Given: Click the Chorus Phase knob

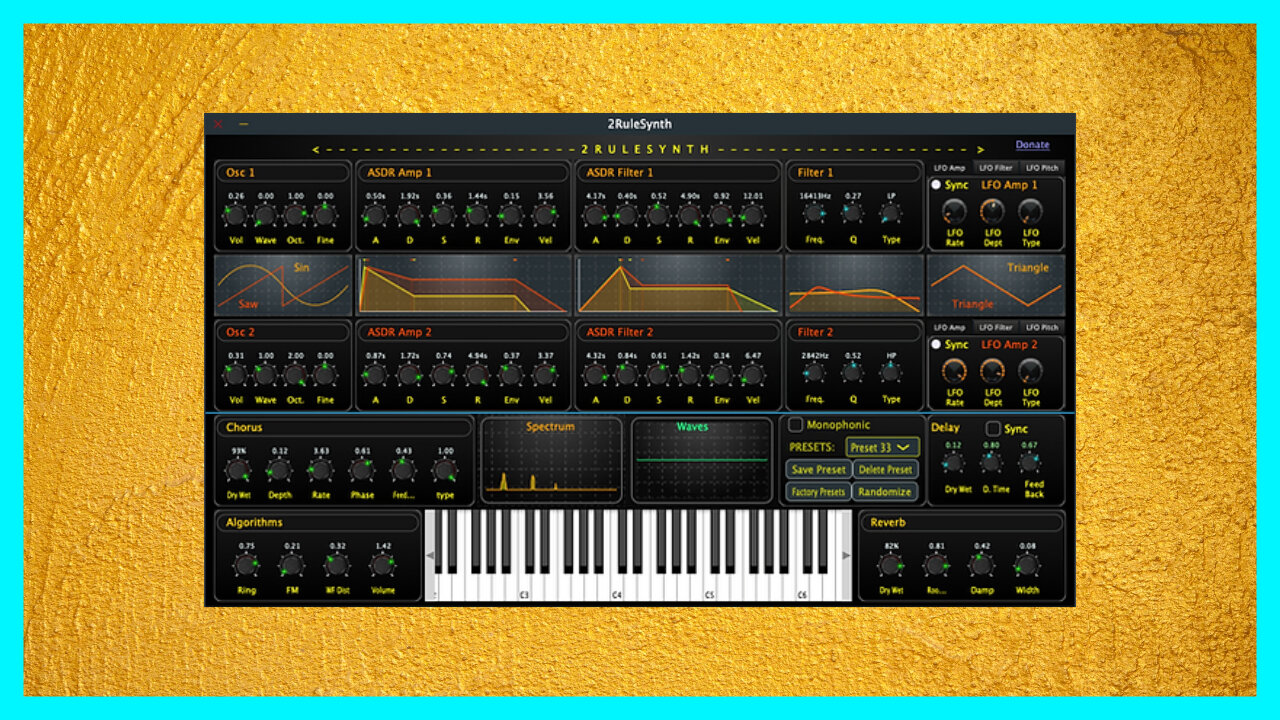Looking at the screenshot, I should (x=362, y=470).
